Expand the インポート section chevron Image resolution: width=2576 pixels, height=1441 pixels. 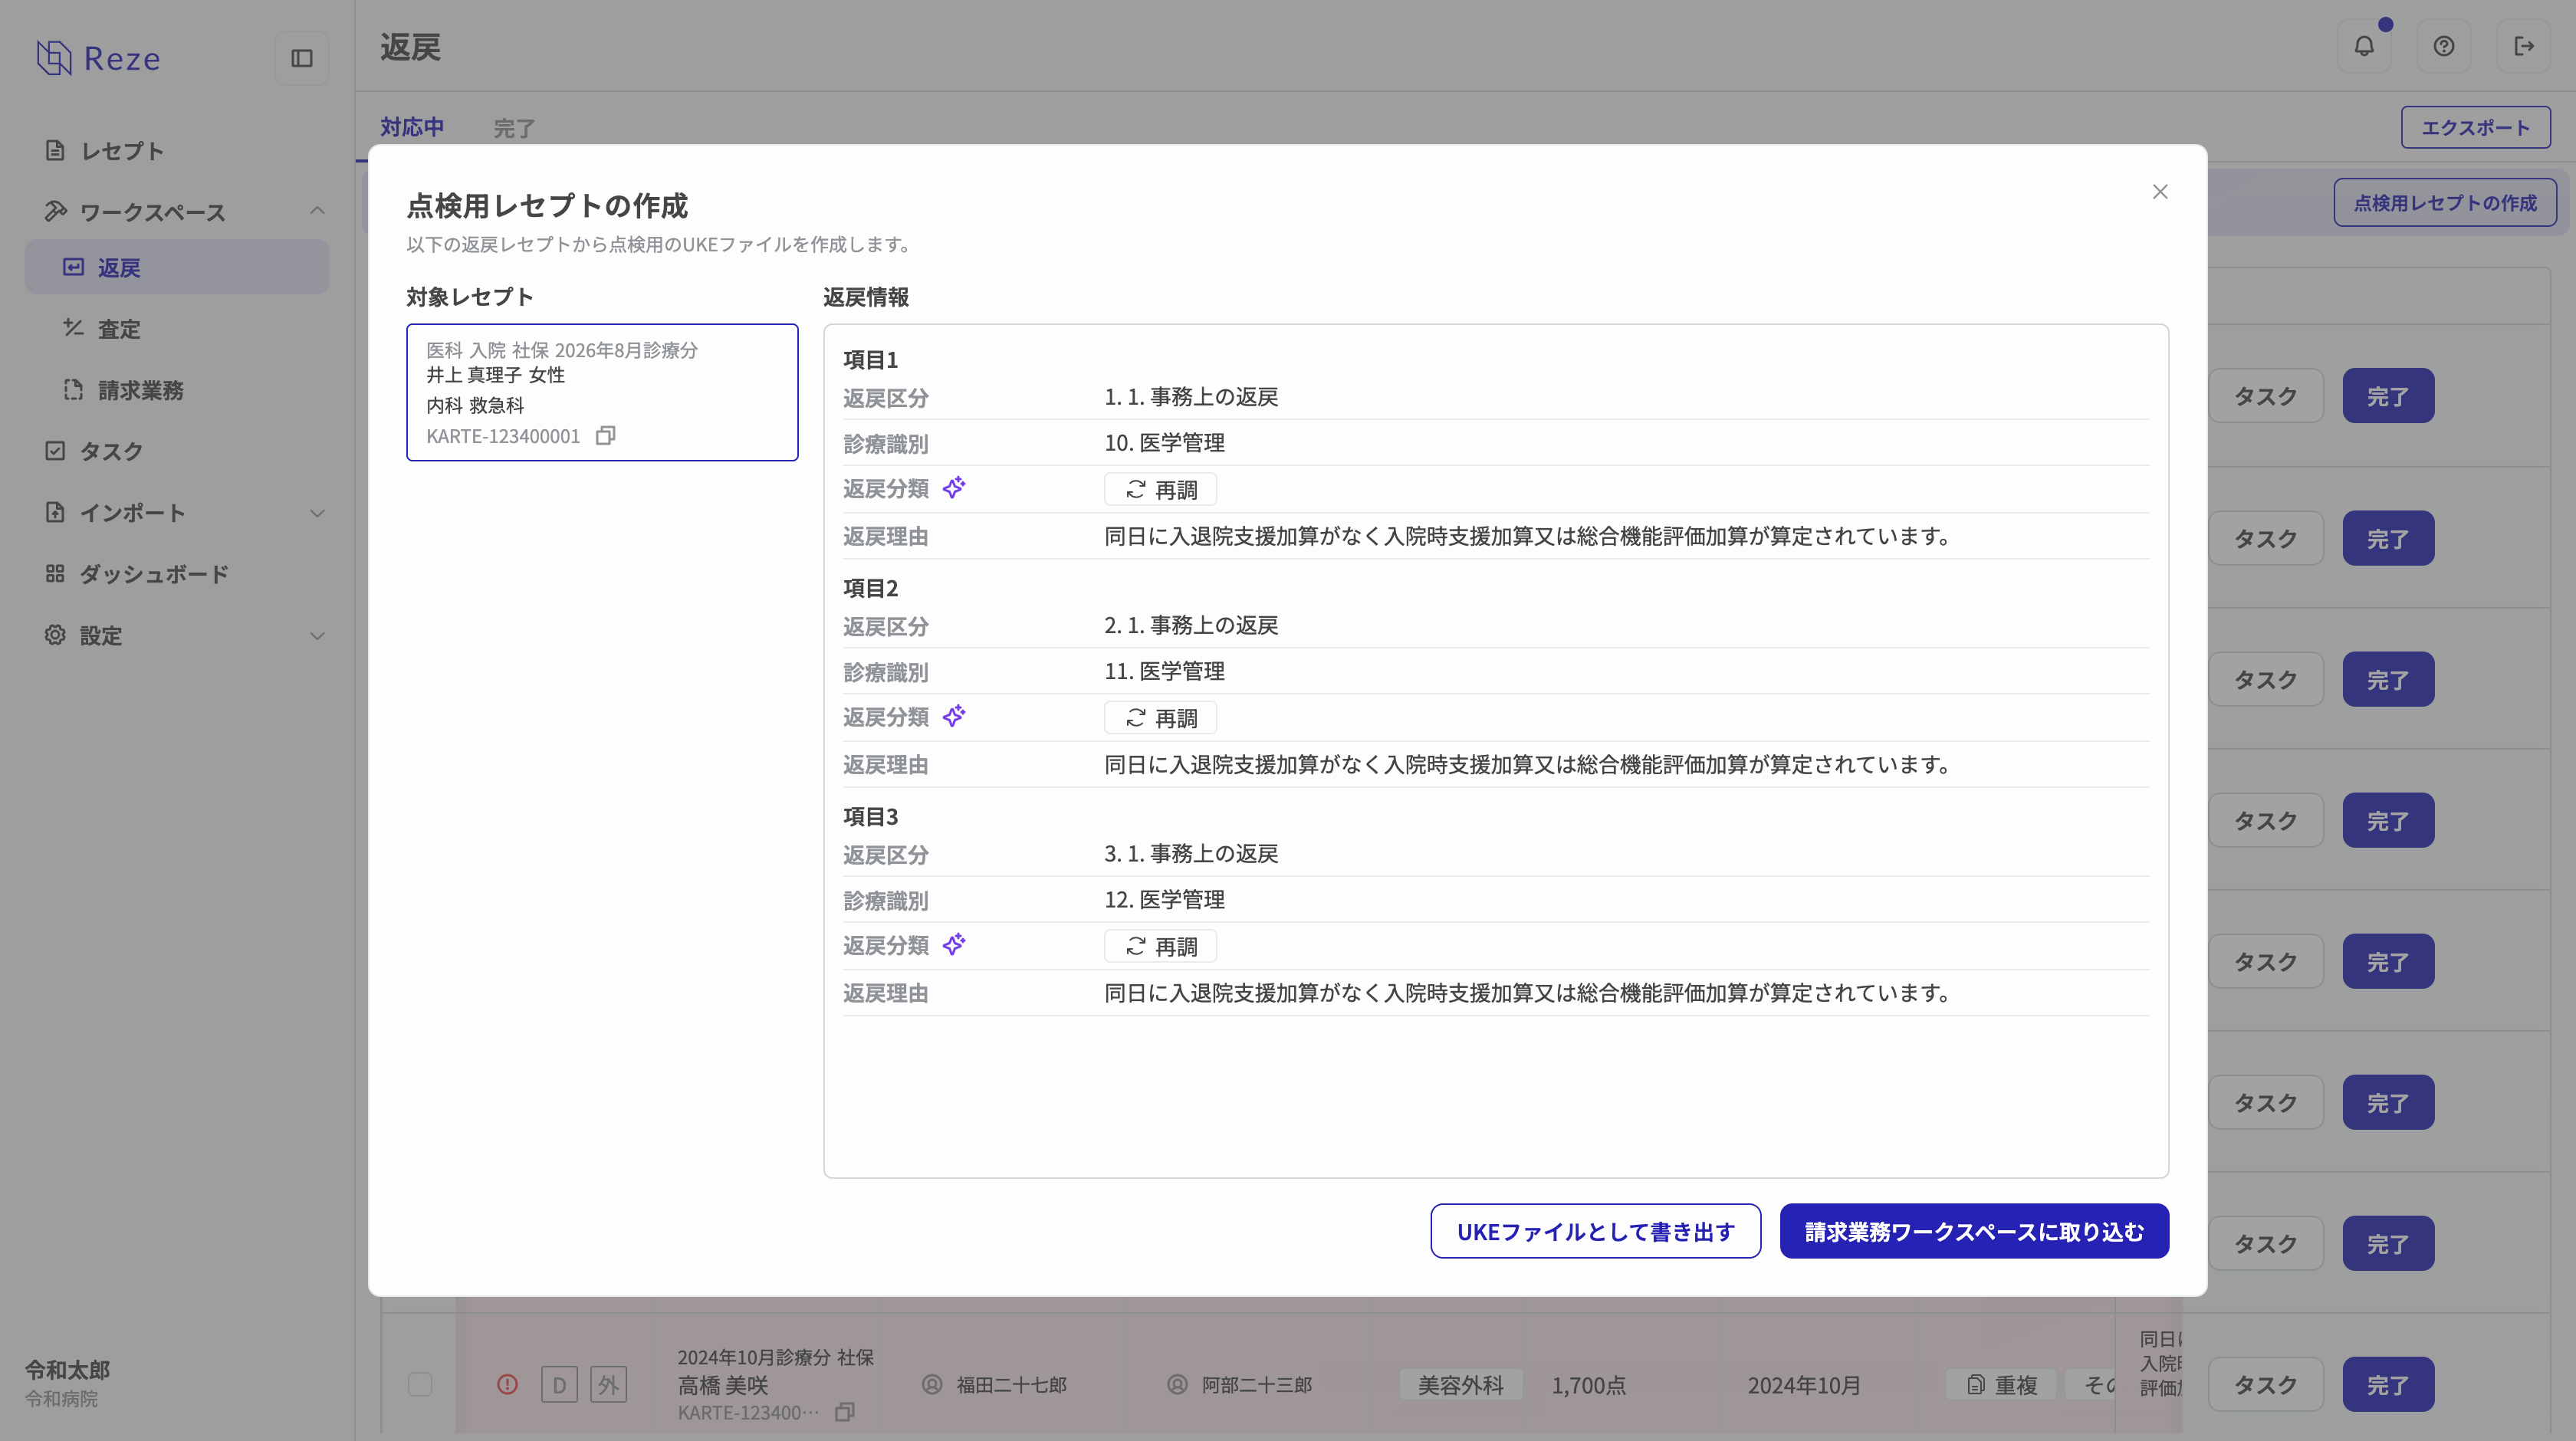pos(317,513)
